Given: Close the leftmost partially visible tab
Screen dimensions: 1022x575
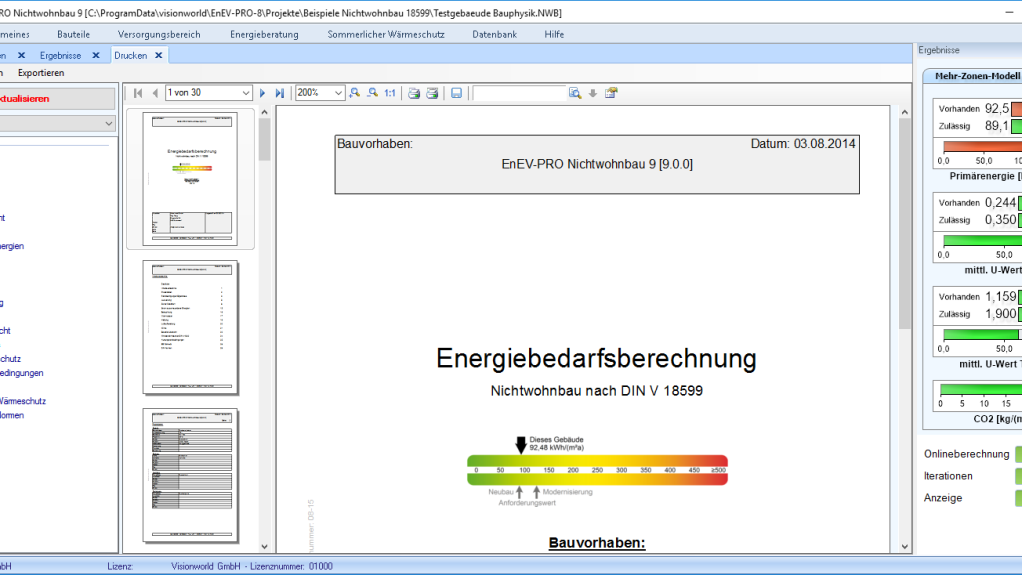Looking at the screenshot, I should coord(22,55).
